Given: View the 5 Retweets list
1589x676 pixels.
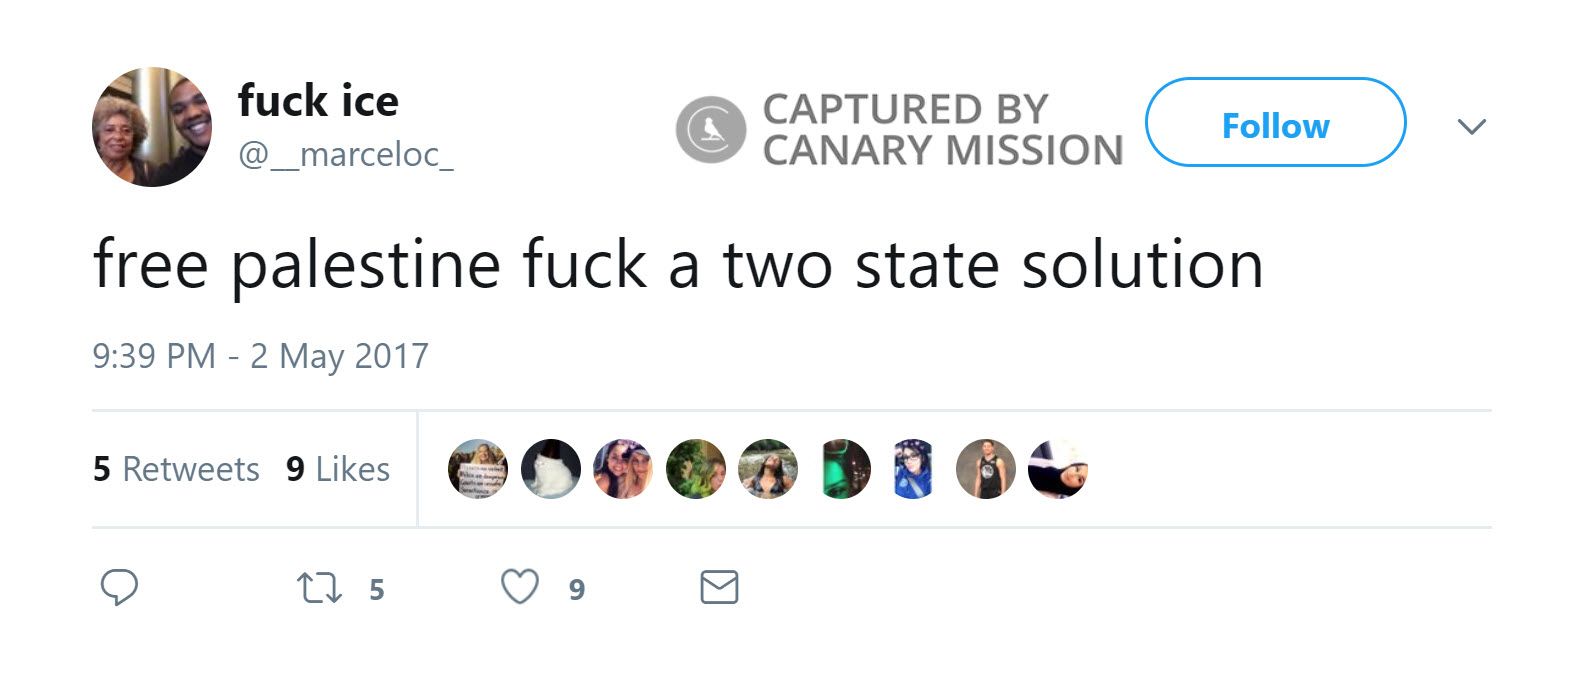Looking at the screenshot, I should (x=176, y=469).
